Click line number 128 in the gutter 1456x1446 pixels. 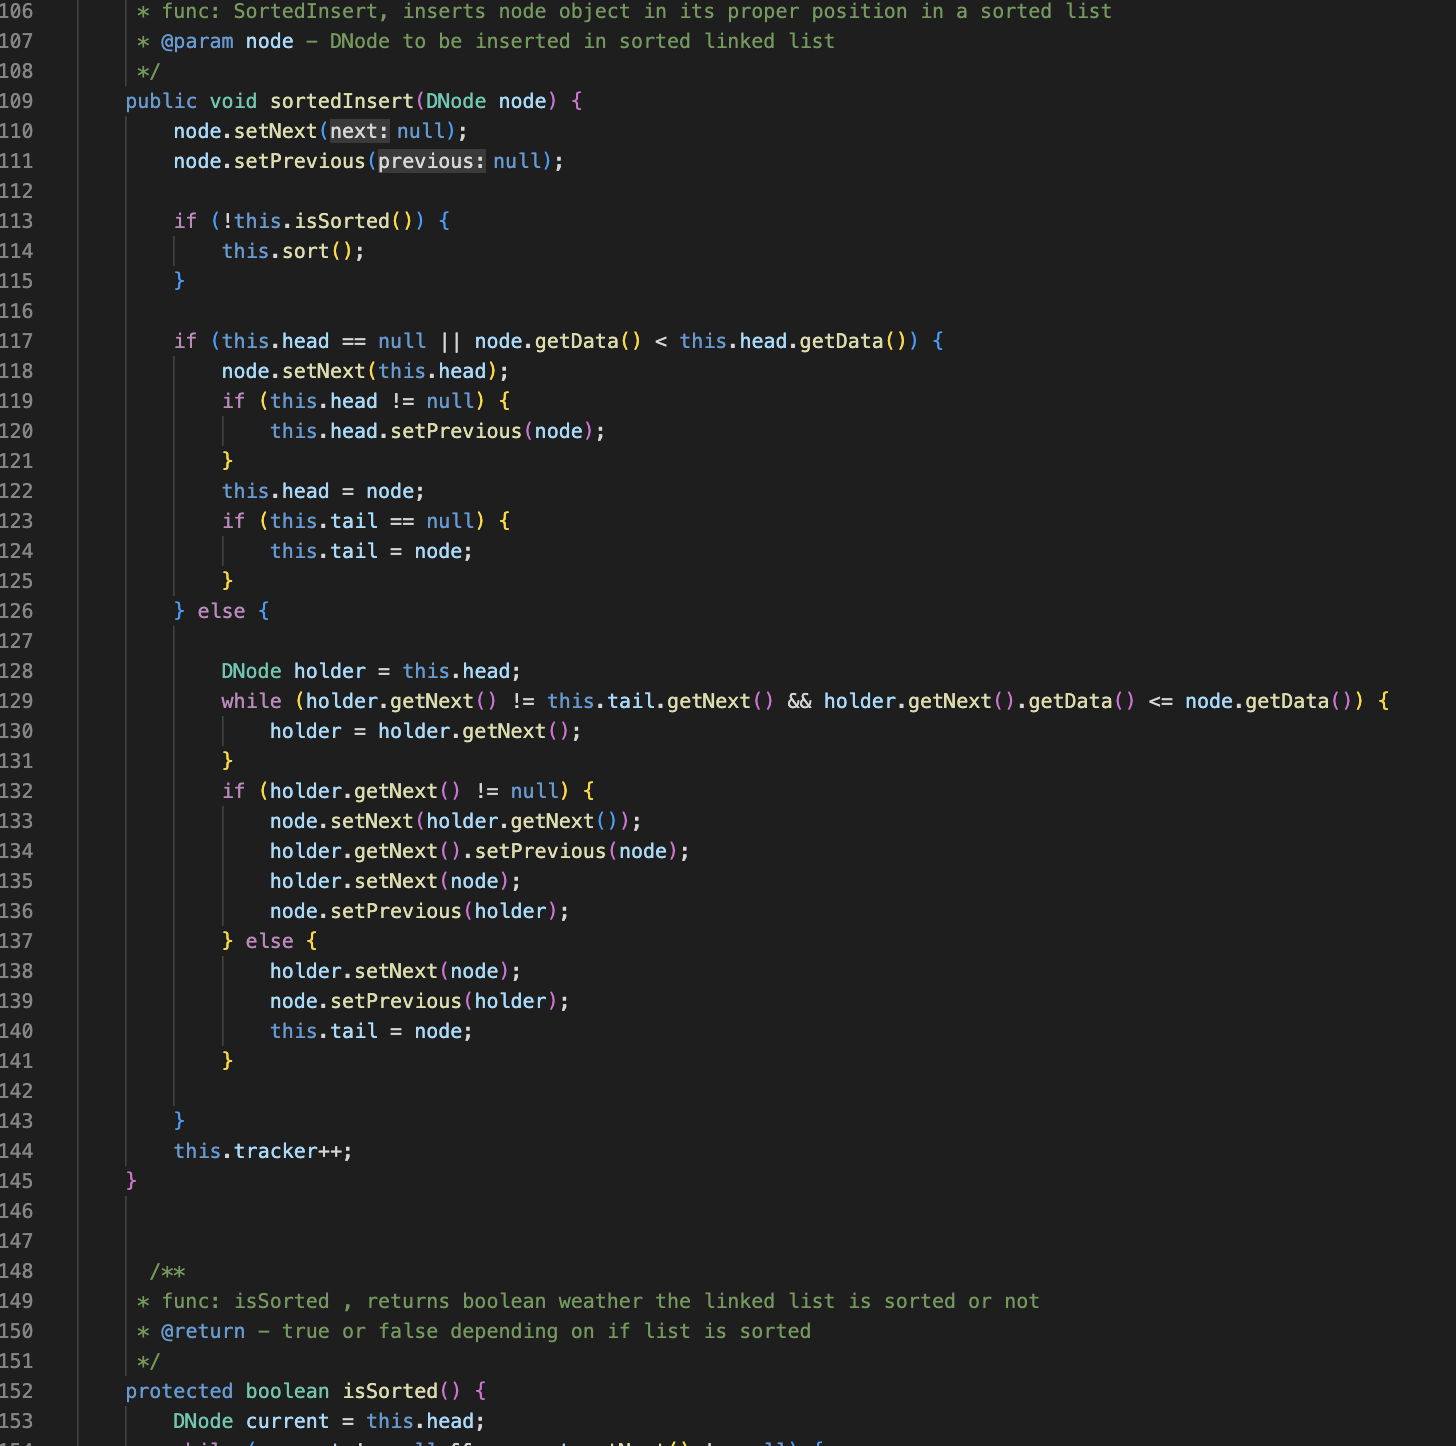[x=16, y=671]
